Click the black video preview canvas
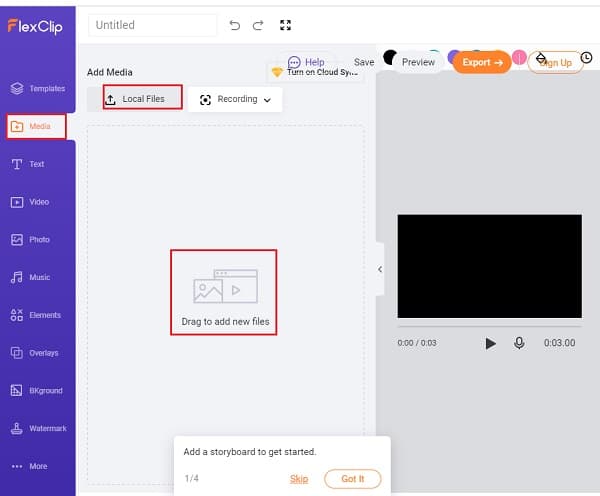 coord(489,266)
